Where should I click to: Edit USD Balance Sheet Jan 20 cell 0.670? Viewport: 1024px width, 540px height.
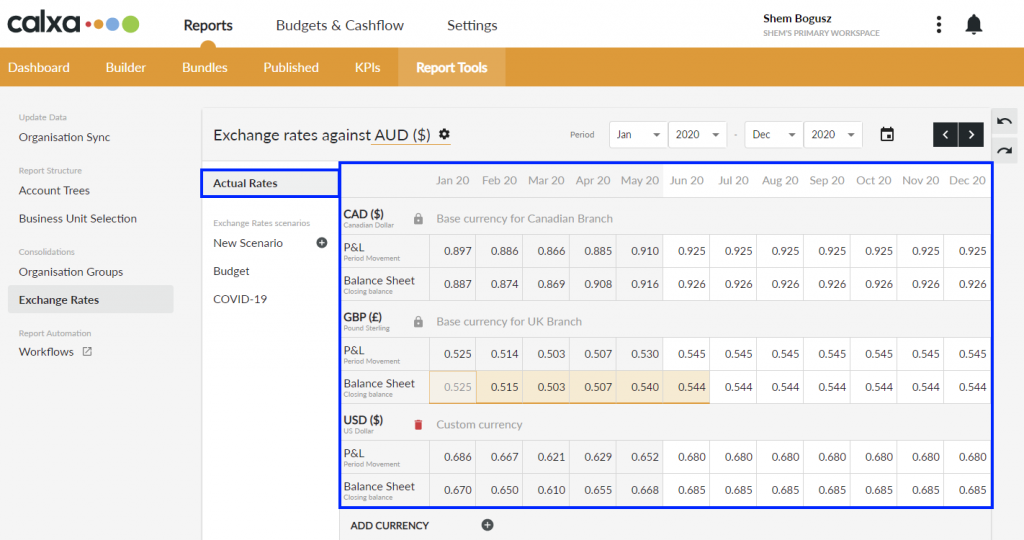click(x=453, y=490)
